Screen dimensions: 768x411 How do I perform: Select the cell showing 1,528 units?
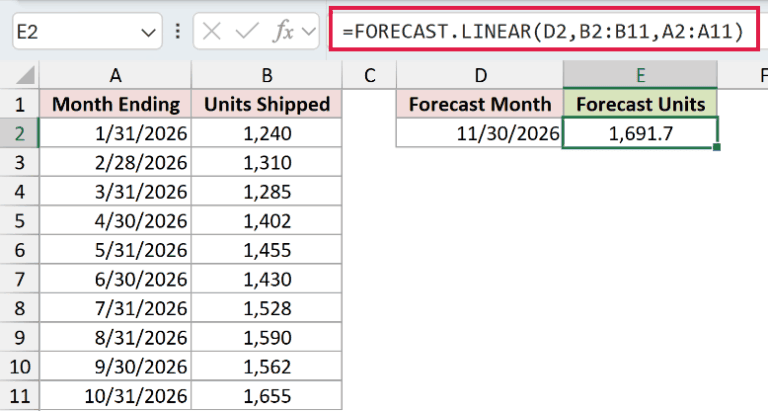266,308
